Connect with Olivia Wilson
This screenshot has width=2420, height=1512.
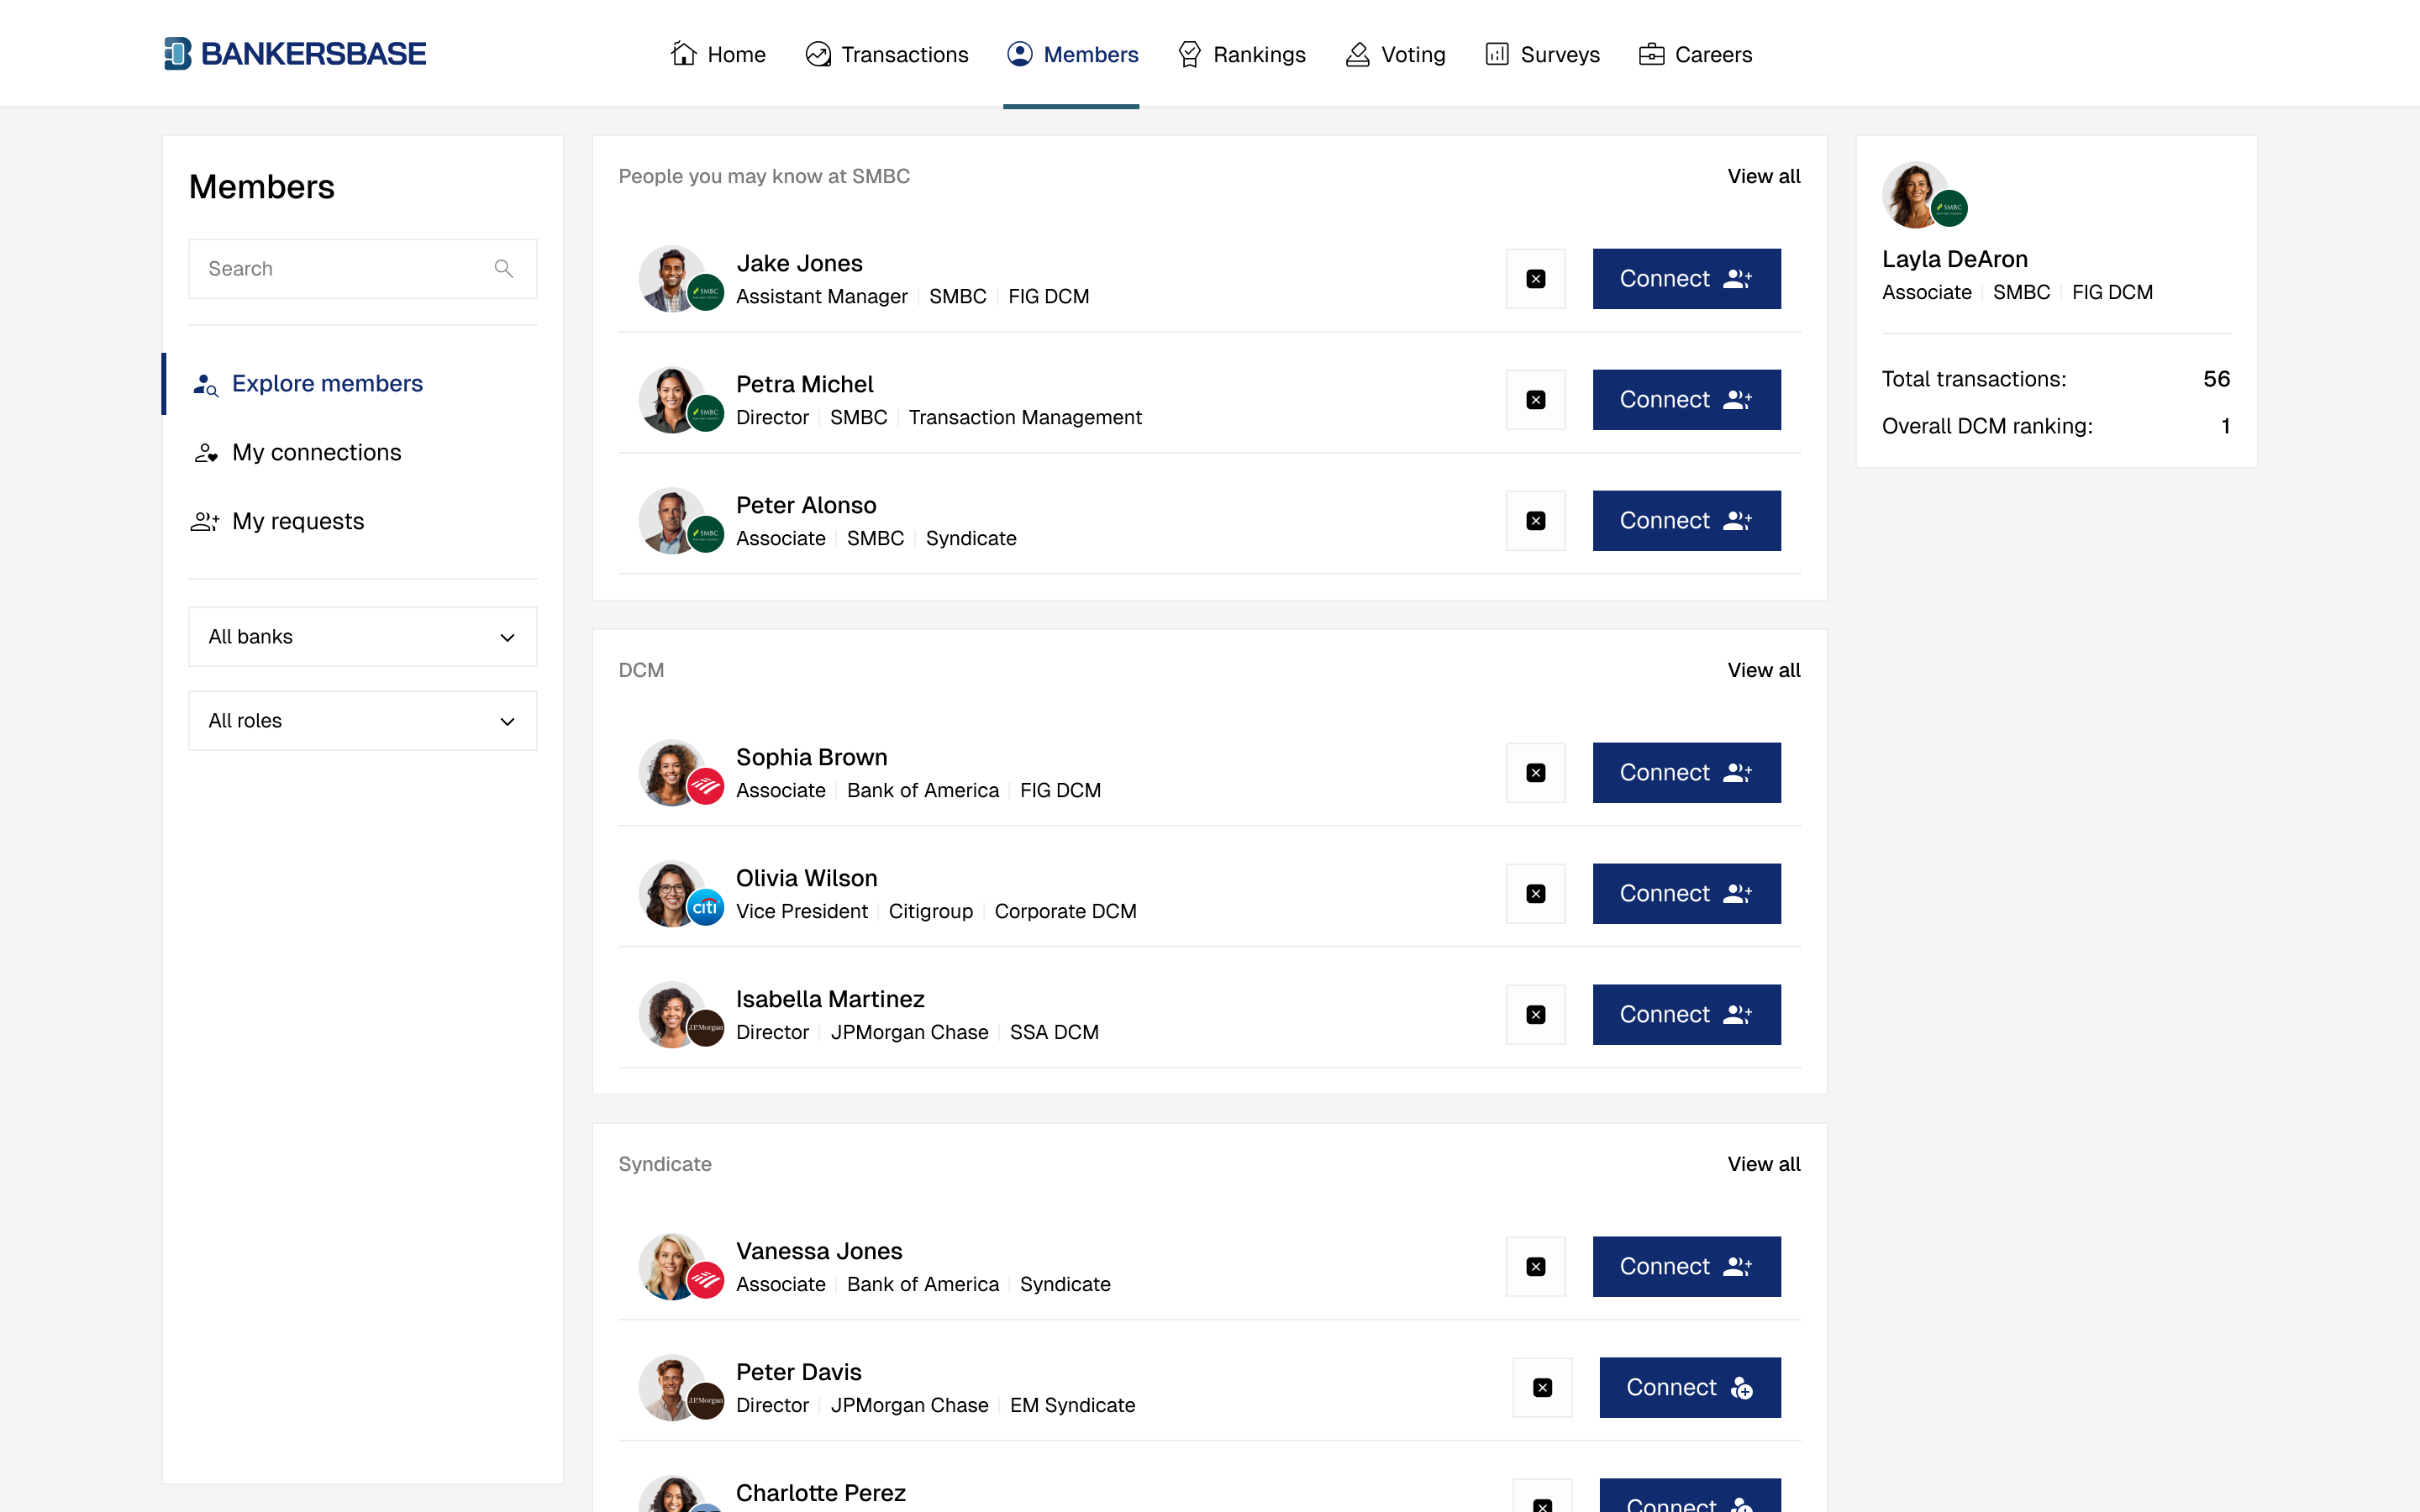click(1686, 894)
